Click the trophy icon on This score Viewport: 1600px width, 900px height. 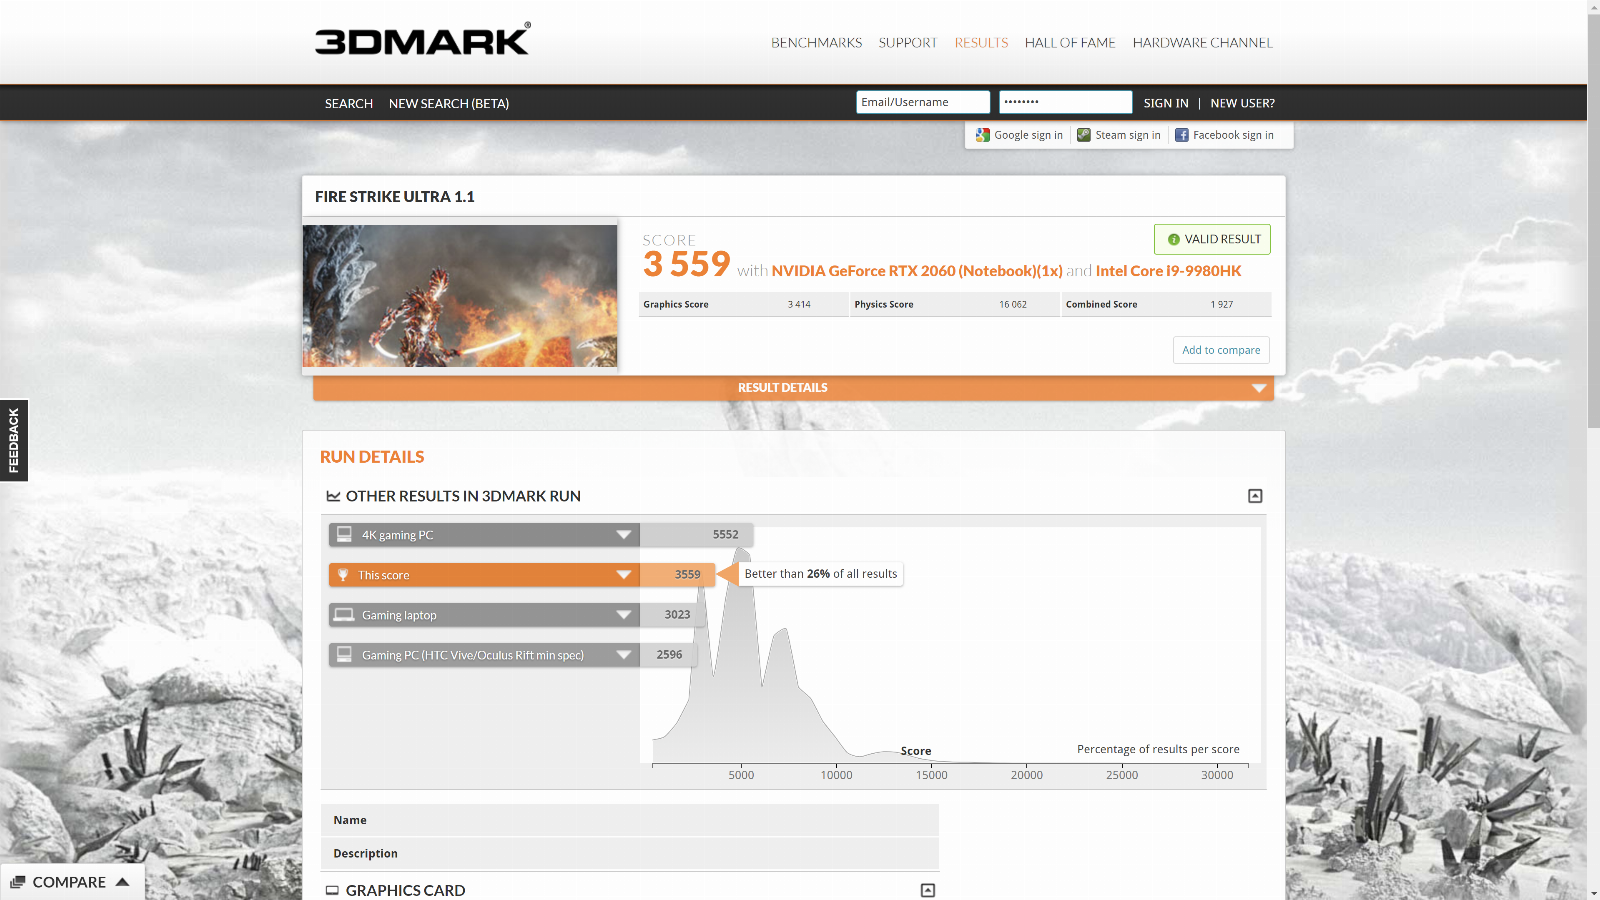tap(343, 575)
